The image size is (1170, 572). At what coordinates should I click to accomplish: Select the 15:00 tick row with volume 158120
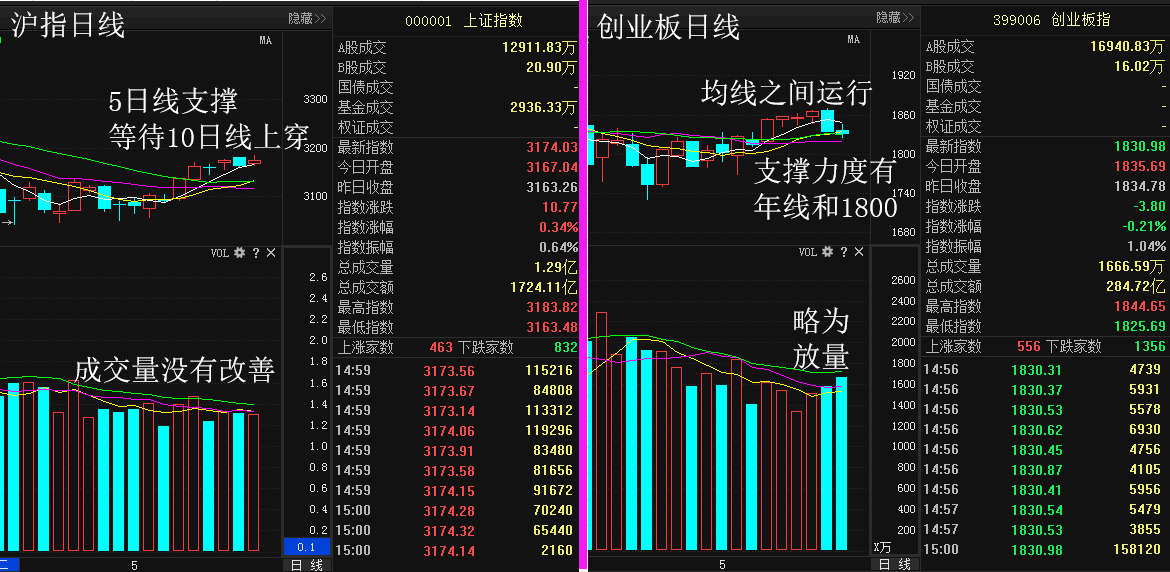(1045, 550)
